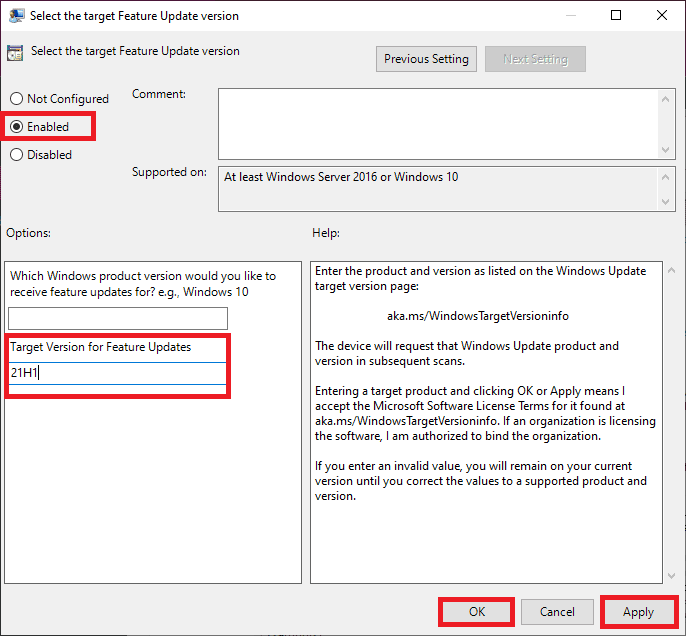The width and height of the screenshot is (686, 636).
Task: Click the Comment: label
Action: pyautogui.click(x=159, y=94)
